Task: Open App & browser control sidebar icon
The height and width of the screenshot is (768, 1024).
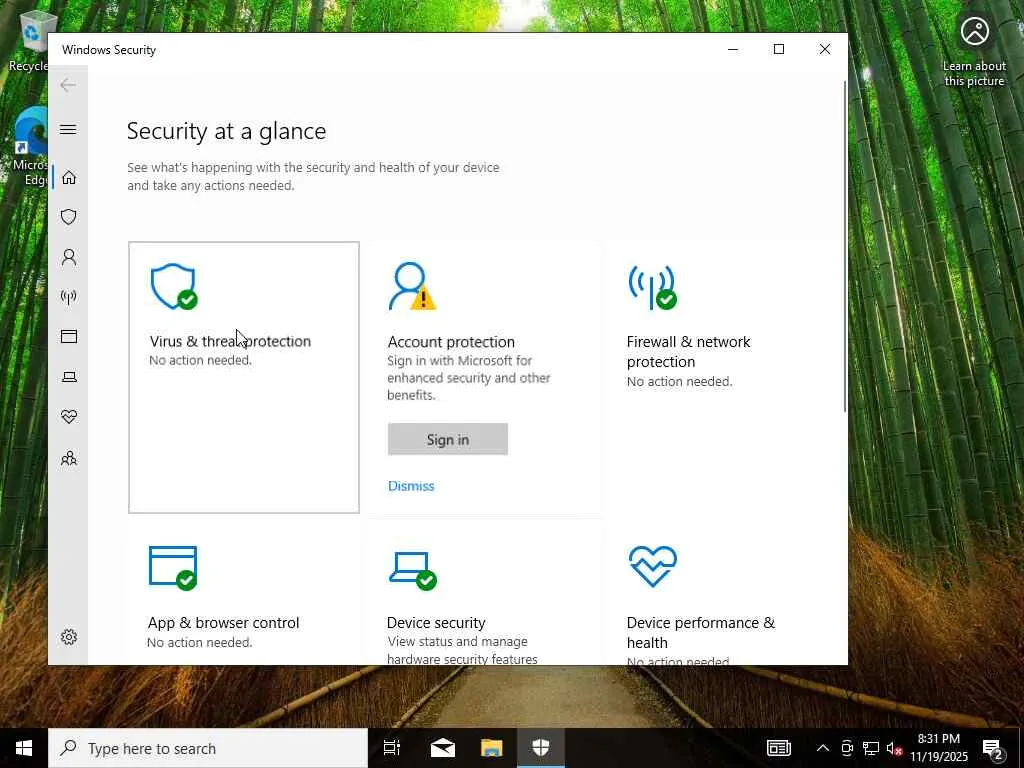Action: (69, 336)
